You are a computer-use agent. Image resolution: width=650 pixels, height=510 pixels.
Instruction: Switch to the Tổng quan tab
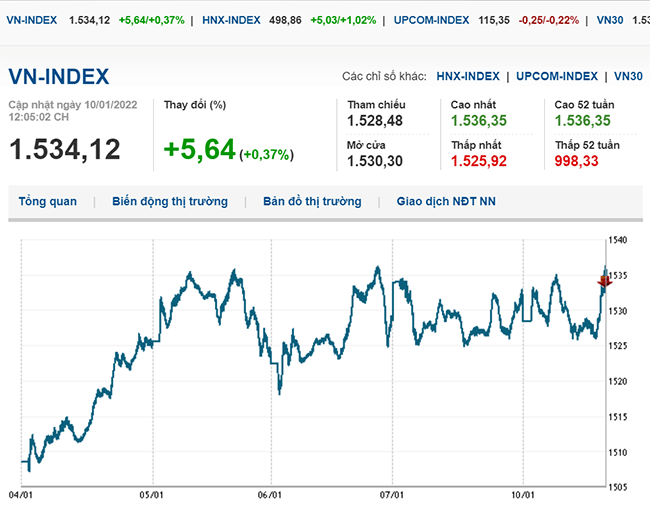(48, 201)
